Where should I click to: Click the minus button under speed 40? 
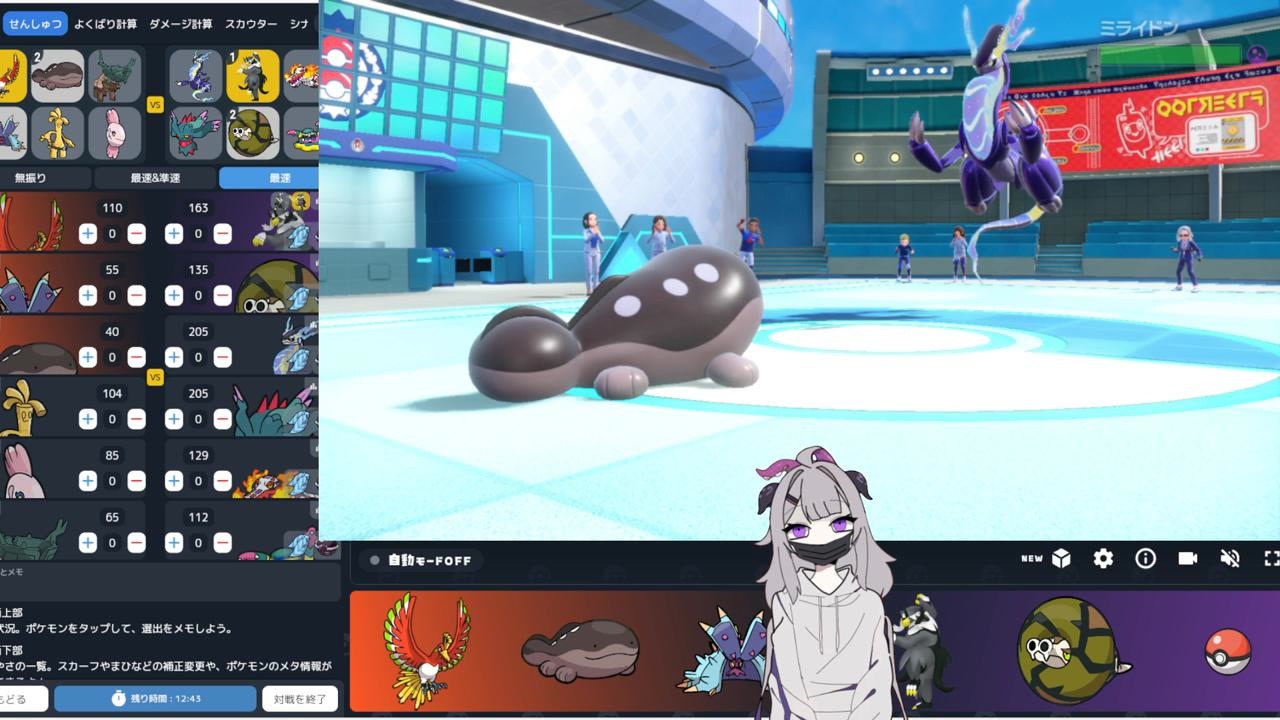[137, 358]
